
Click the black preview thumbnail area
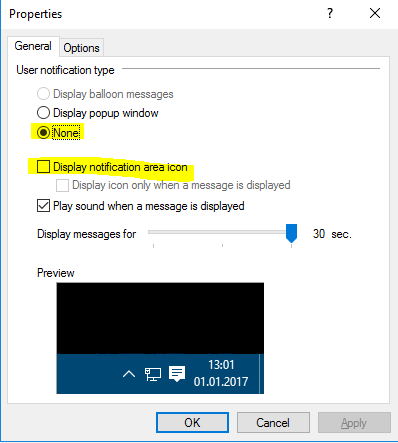pyautogui.click(x=160, y=318)
